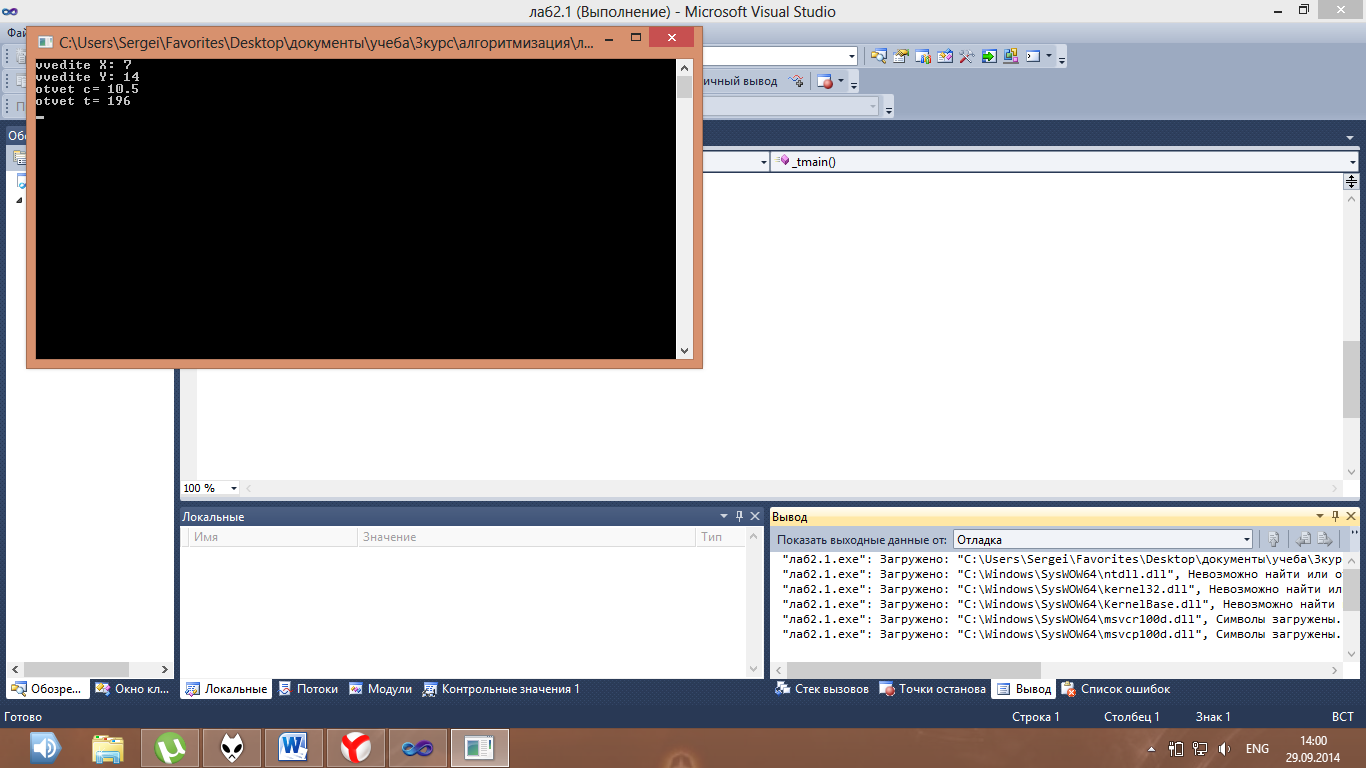Click the Breakpoints window icon with red dot
Image resolution: width=1366 pixels, height=768 pixels.
[x=825, y=81]
